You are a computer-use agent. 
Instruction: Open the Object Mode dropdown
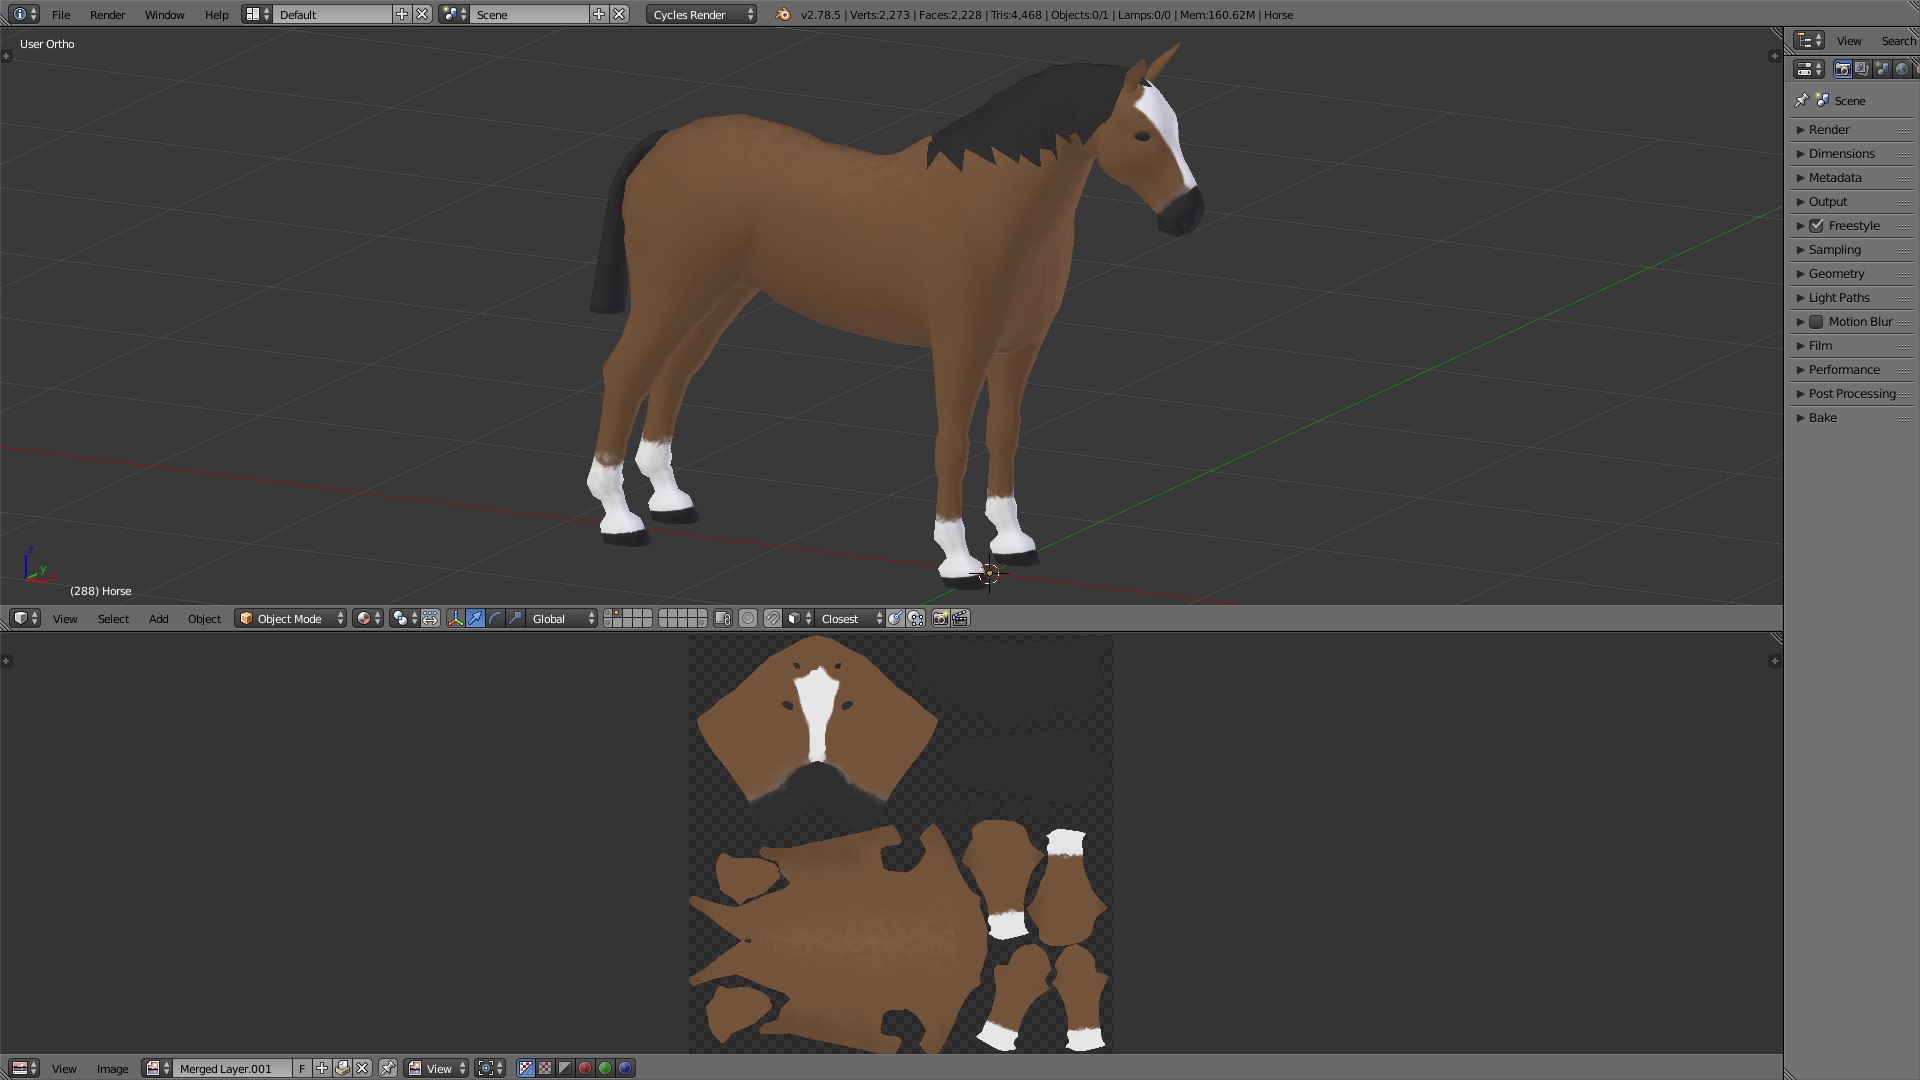291,619
